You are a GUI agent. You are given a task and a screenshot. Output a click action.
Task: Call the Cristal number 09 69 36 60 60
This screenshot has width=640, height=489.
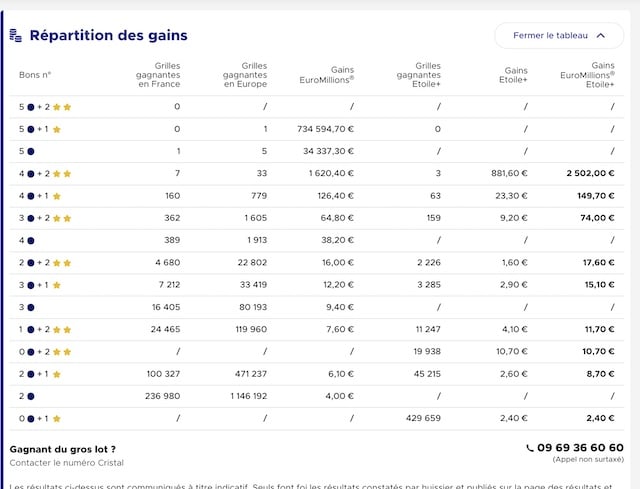click(580, 448)
